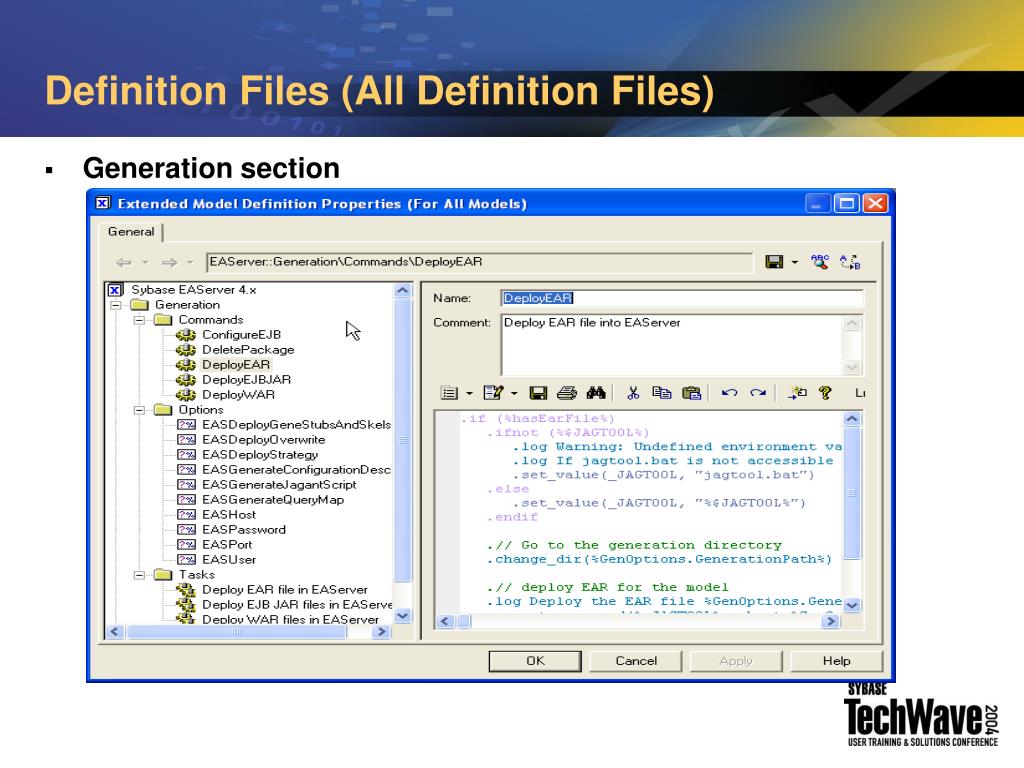Collapse the Options folder
Screen dimensions: 1024x768
[x=139, y=410]
